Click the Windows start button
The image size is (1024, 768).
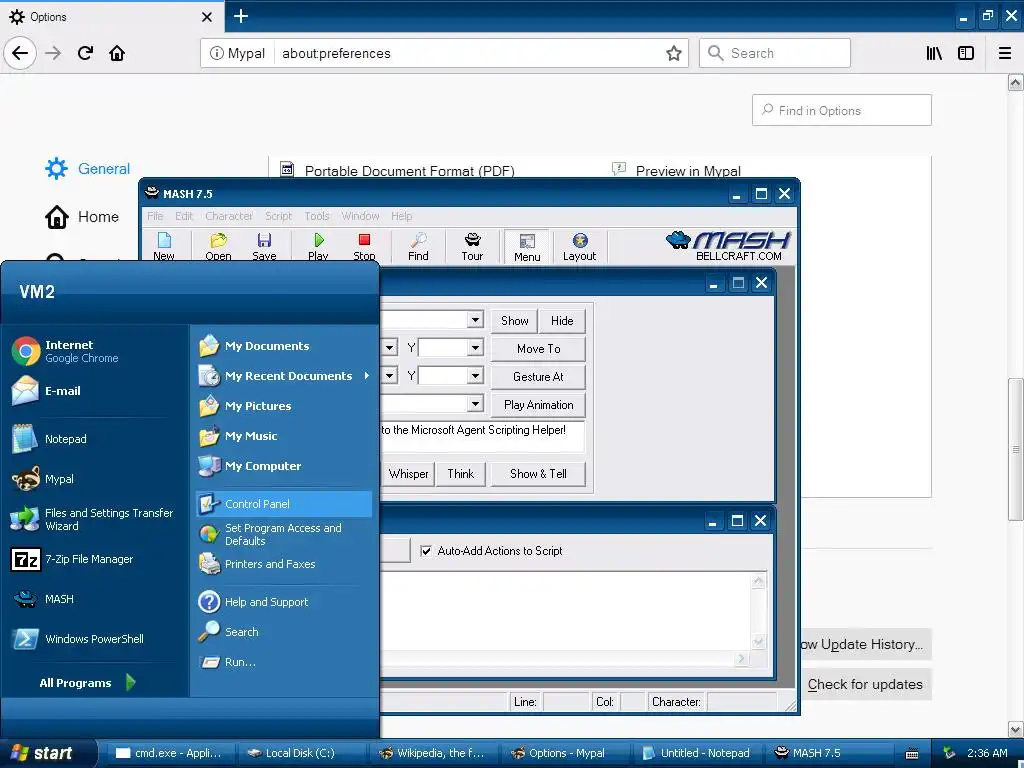tap(43, 753)
